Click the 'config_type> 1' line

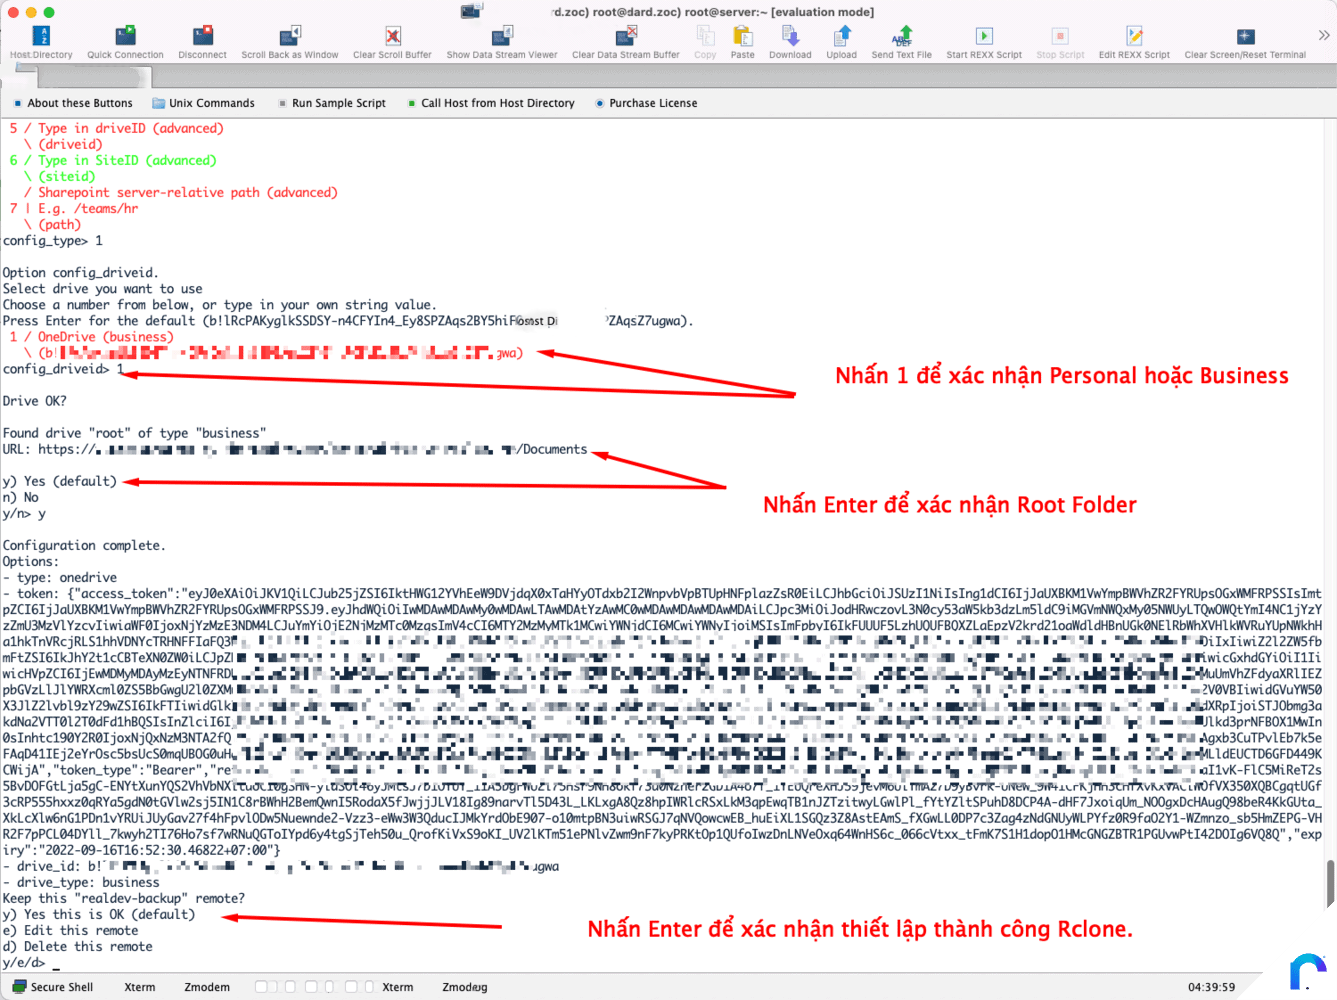(53, 241)
